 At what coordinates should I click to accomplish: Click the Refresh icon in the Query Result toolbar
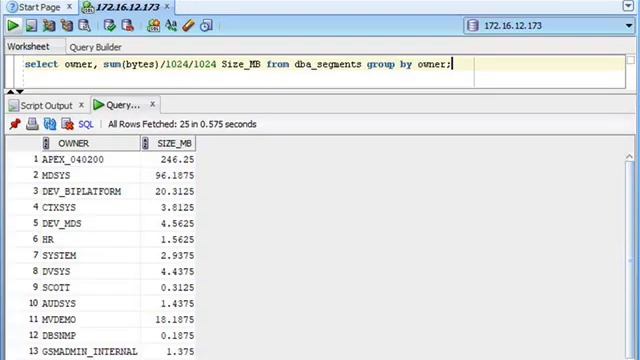tap(50, 124)
